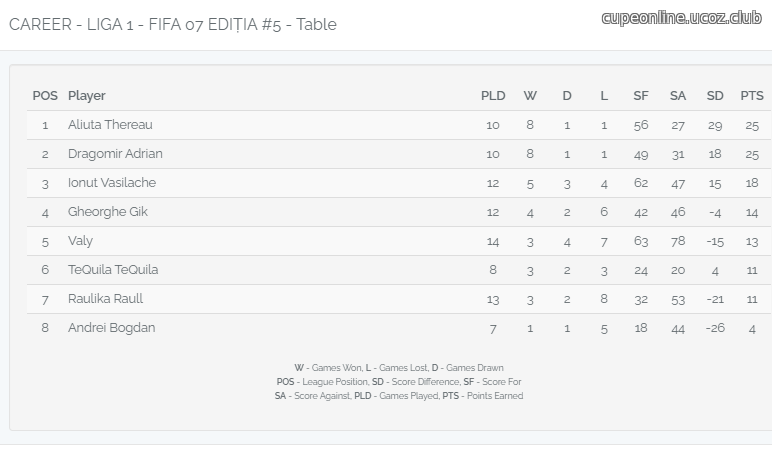The image size is (772, 456).
Task: Click the legend text explaining PLD abbreviation
Action: pyautogui.click(x=396, y=396)
